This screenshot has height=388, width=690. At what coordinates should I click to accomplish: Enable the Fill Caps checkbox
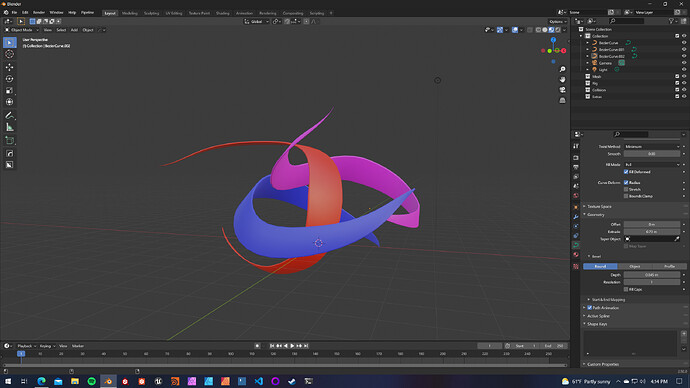tap(626, 289)
